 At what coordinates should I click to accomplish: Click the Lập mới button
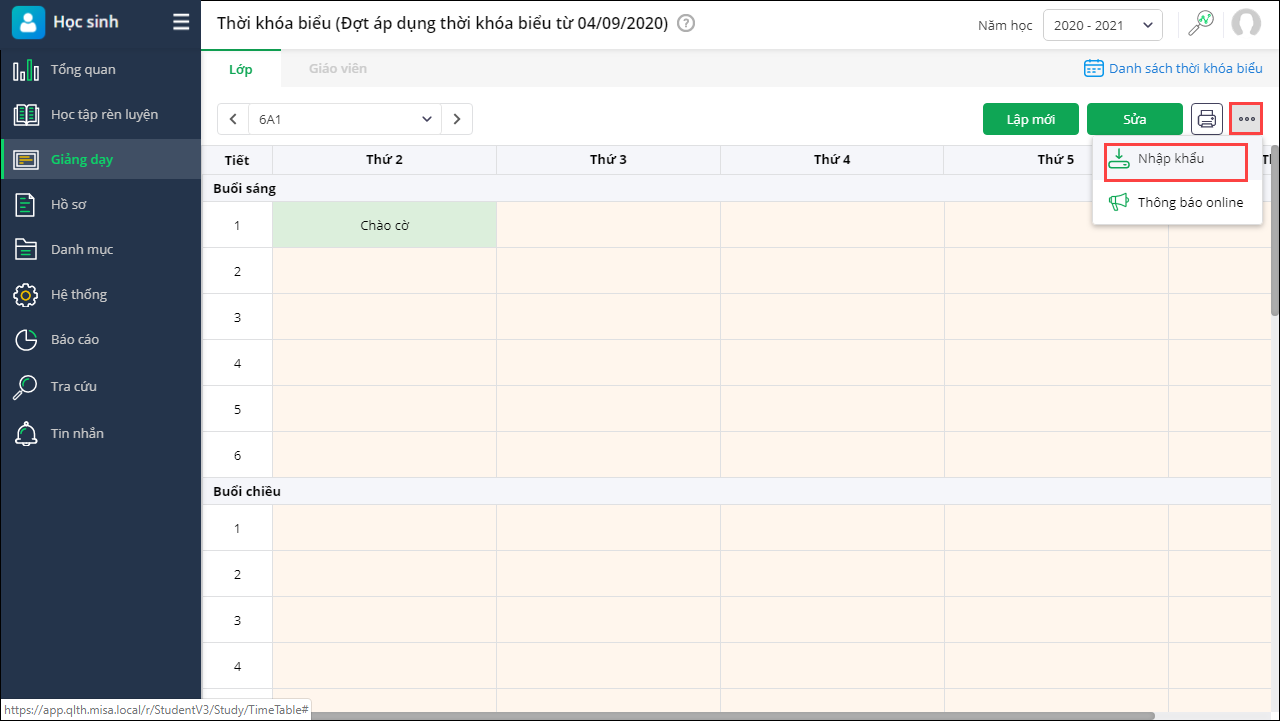coord(1031,119)
